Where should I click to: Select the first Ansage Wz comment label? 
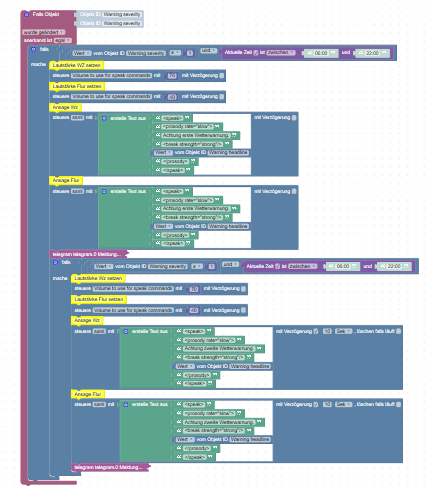point(65,107)
